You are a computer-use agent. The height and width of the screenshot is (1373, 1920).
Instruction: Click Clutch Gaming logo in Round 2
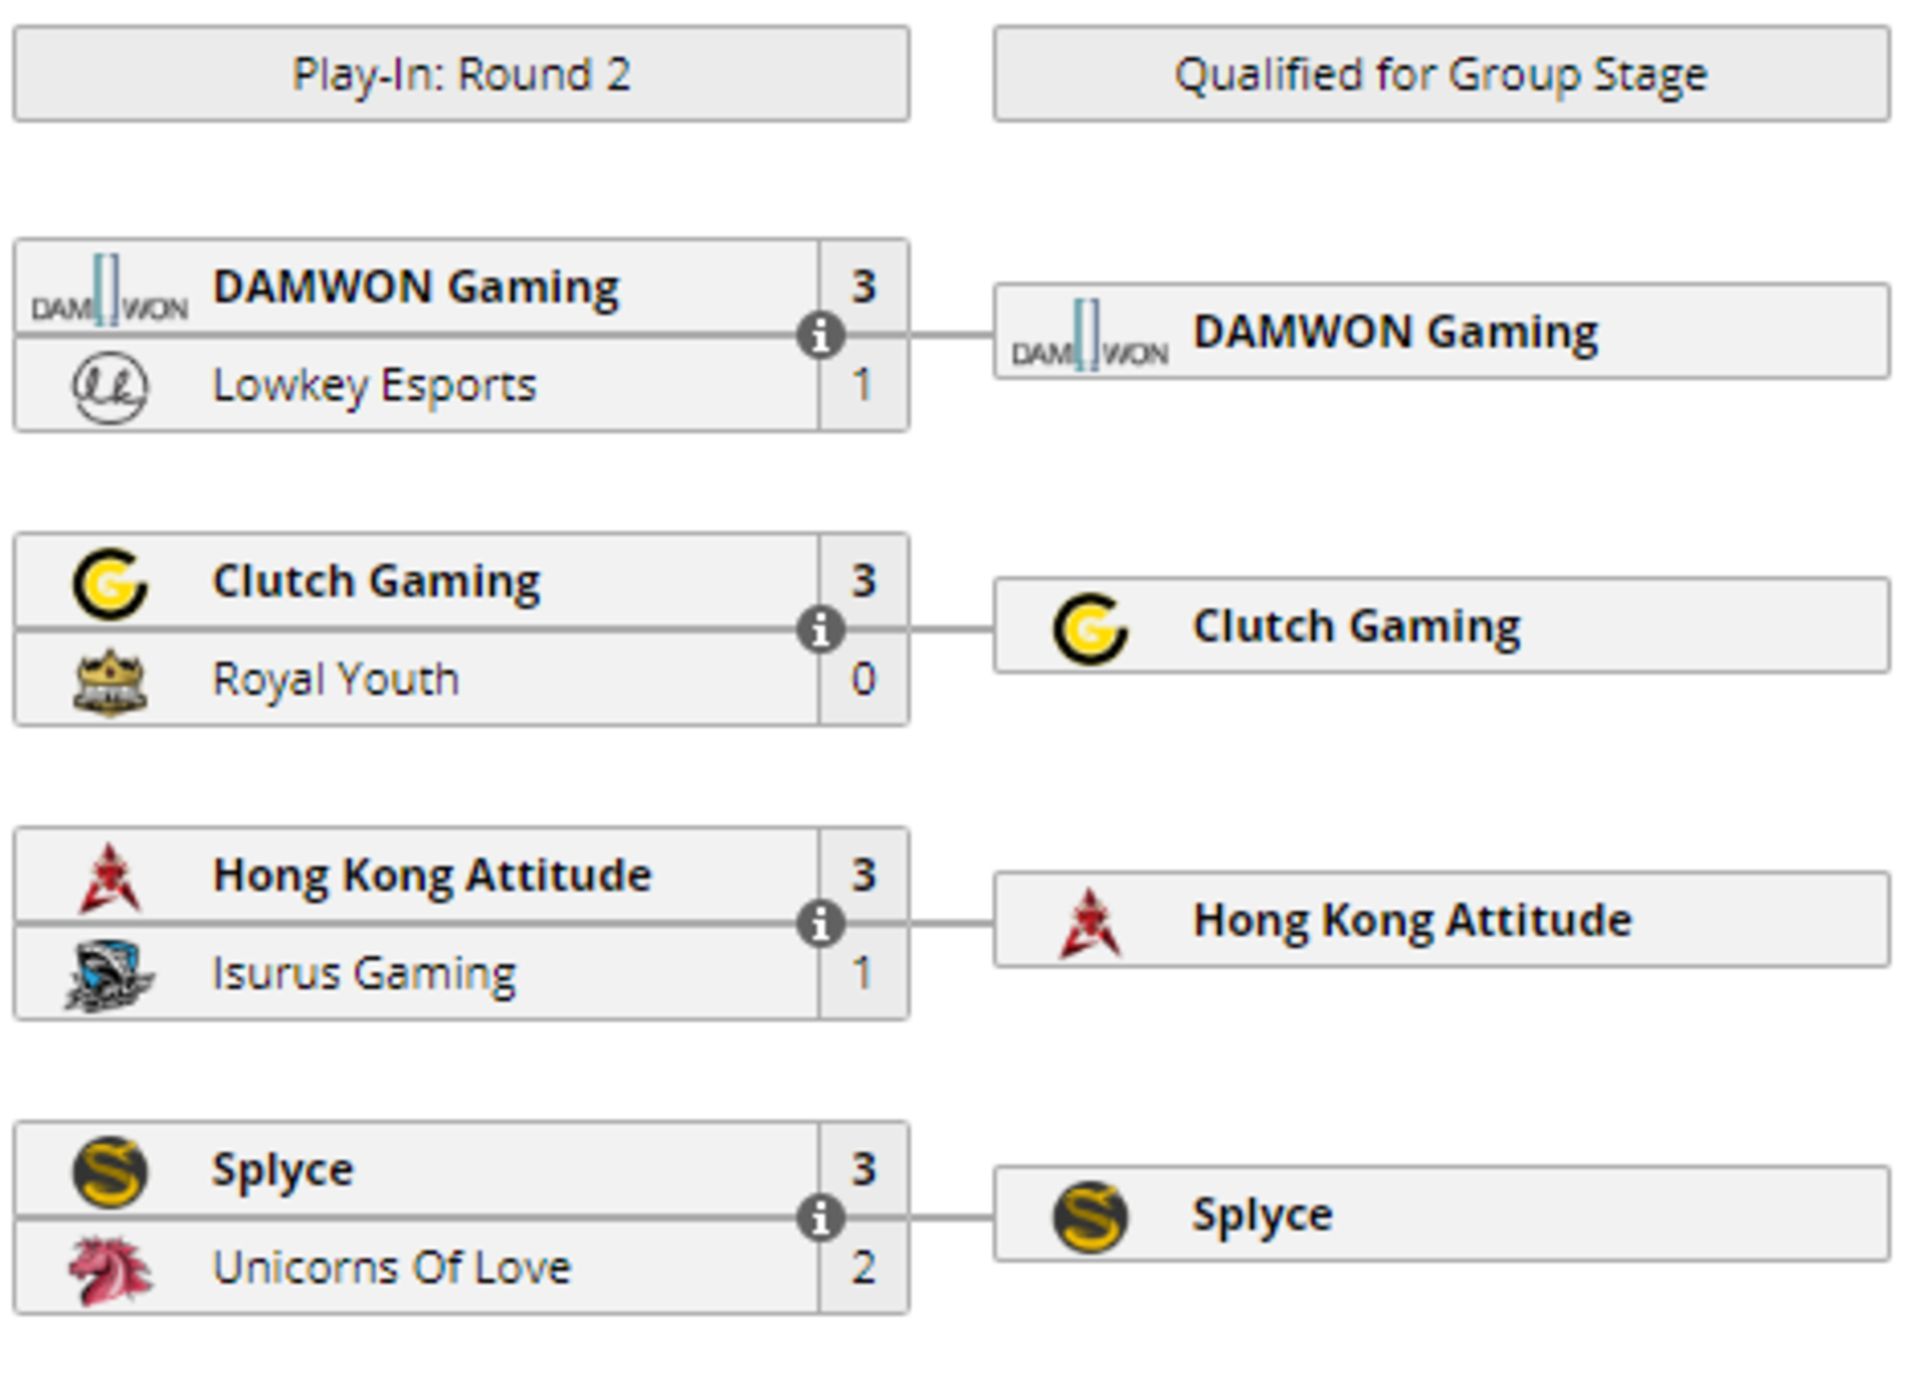110,583
